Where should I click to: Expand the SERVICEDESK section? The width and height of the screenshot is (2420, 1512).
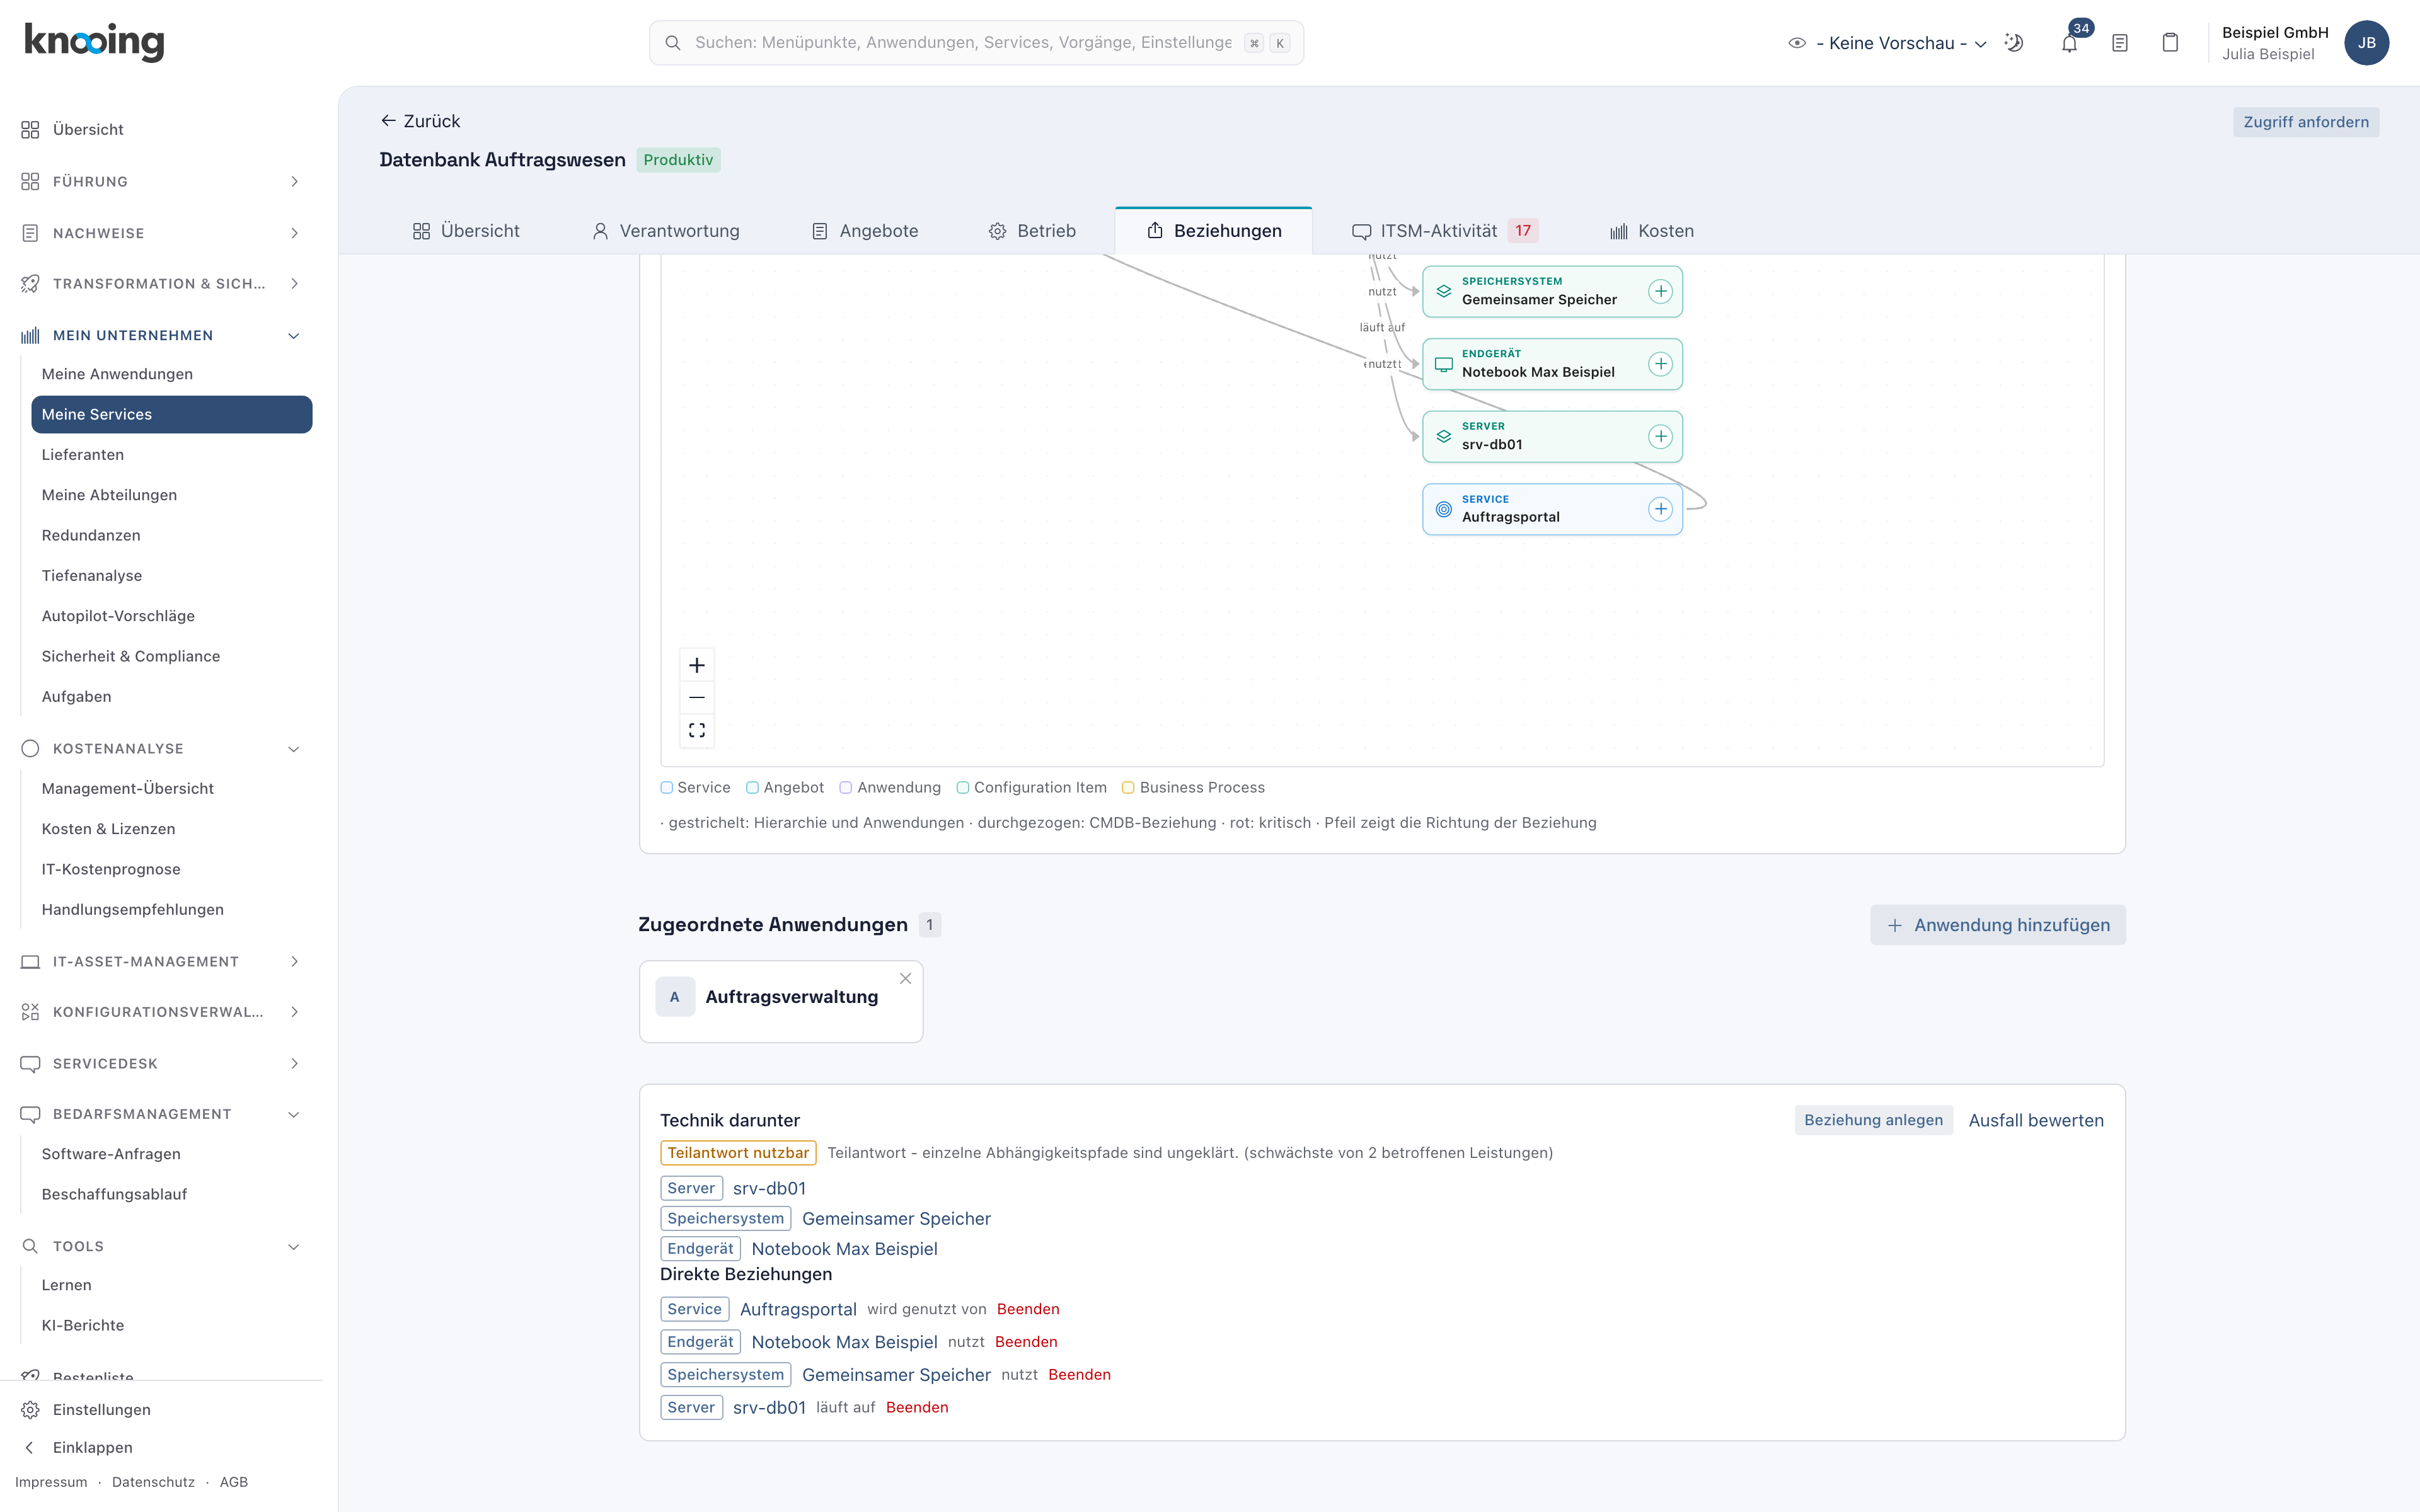tap(160, 1064)
